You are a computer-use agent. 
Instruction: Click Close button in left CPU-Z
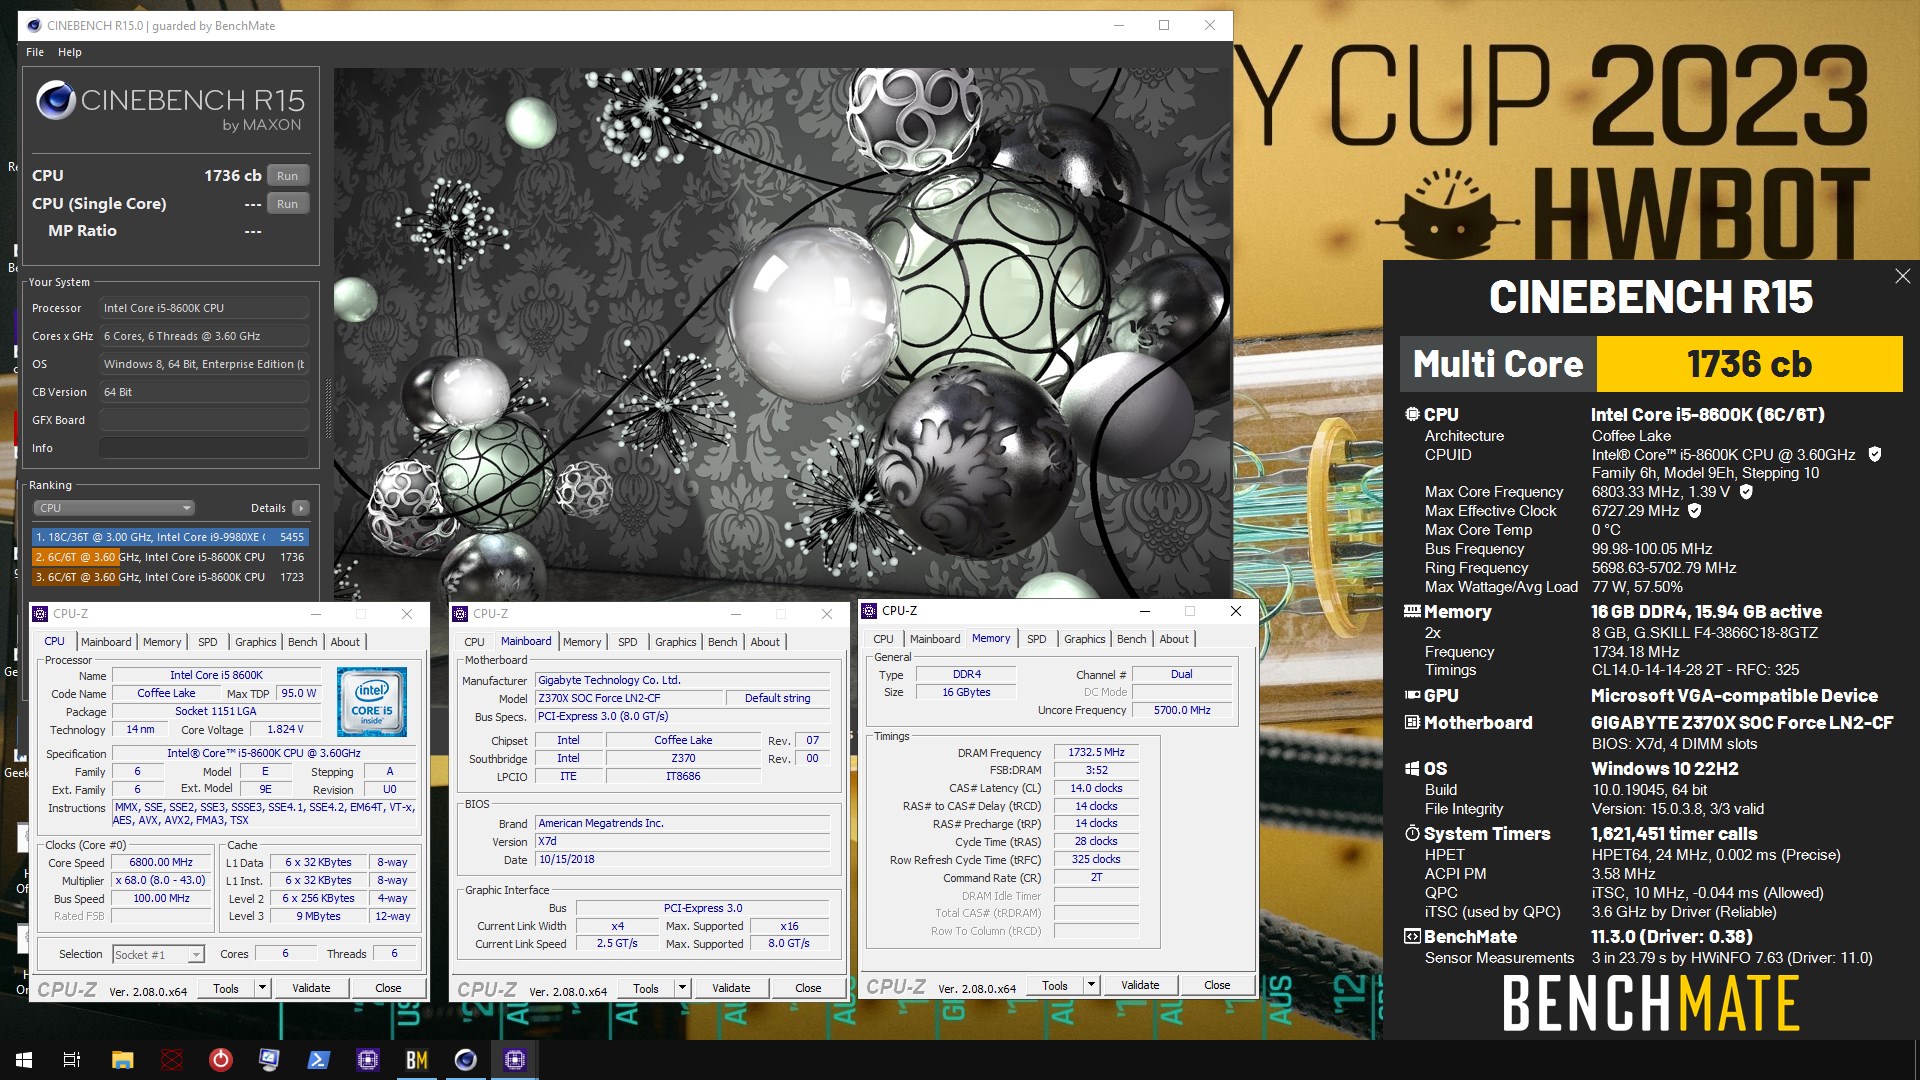pos(388,989)
